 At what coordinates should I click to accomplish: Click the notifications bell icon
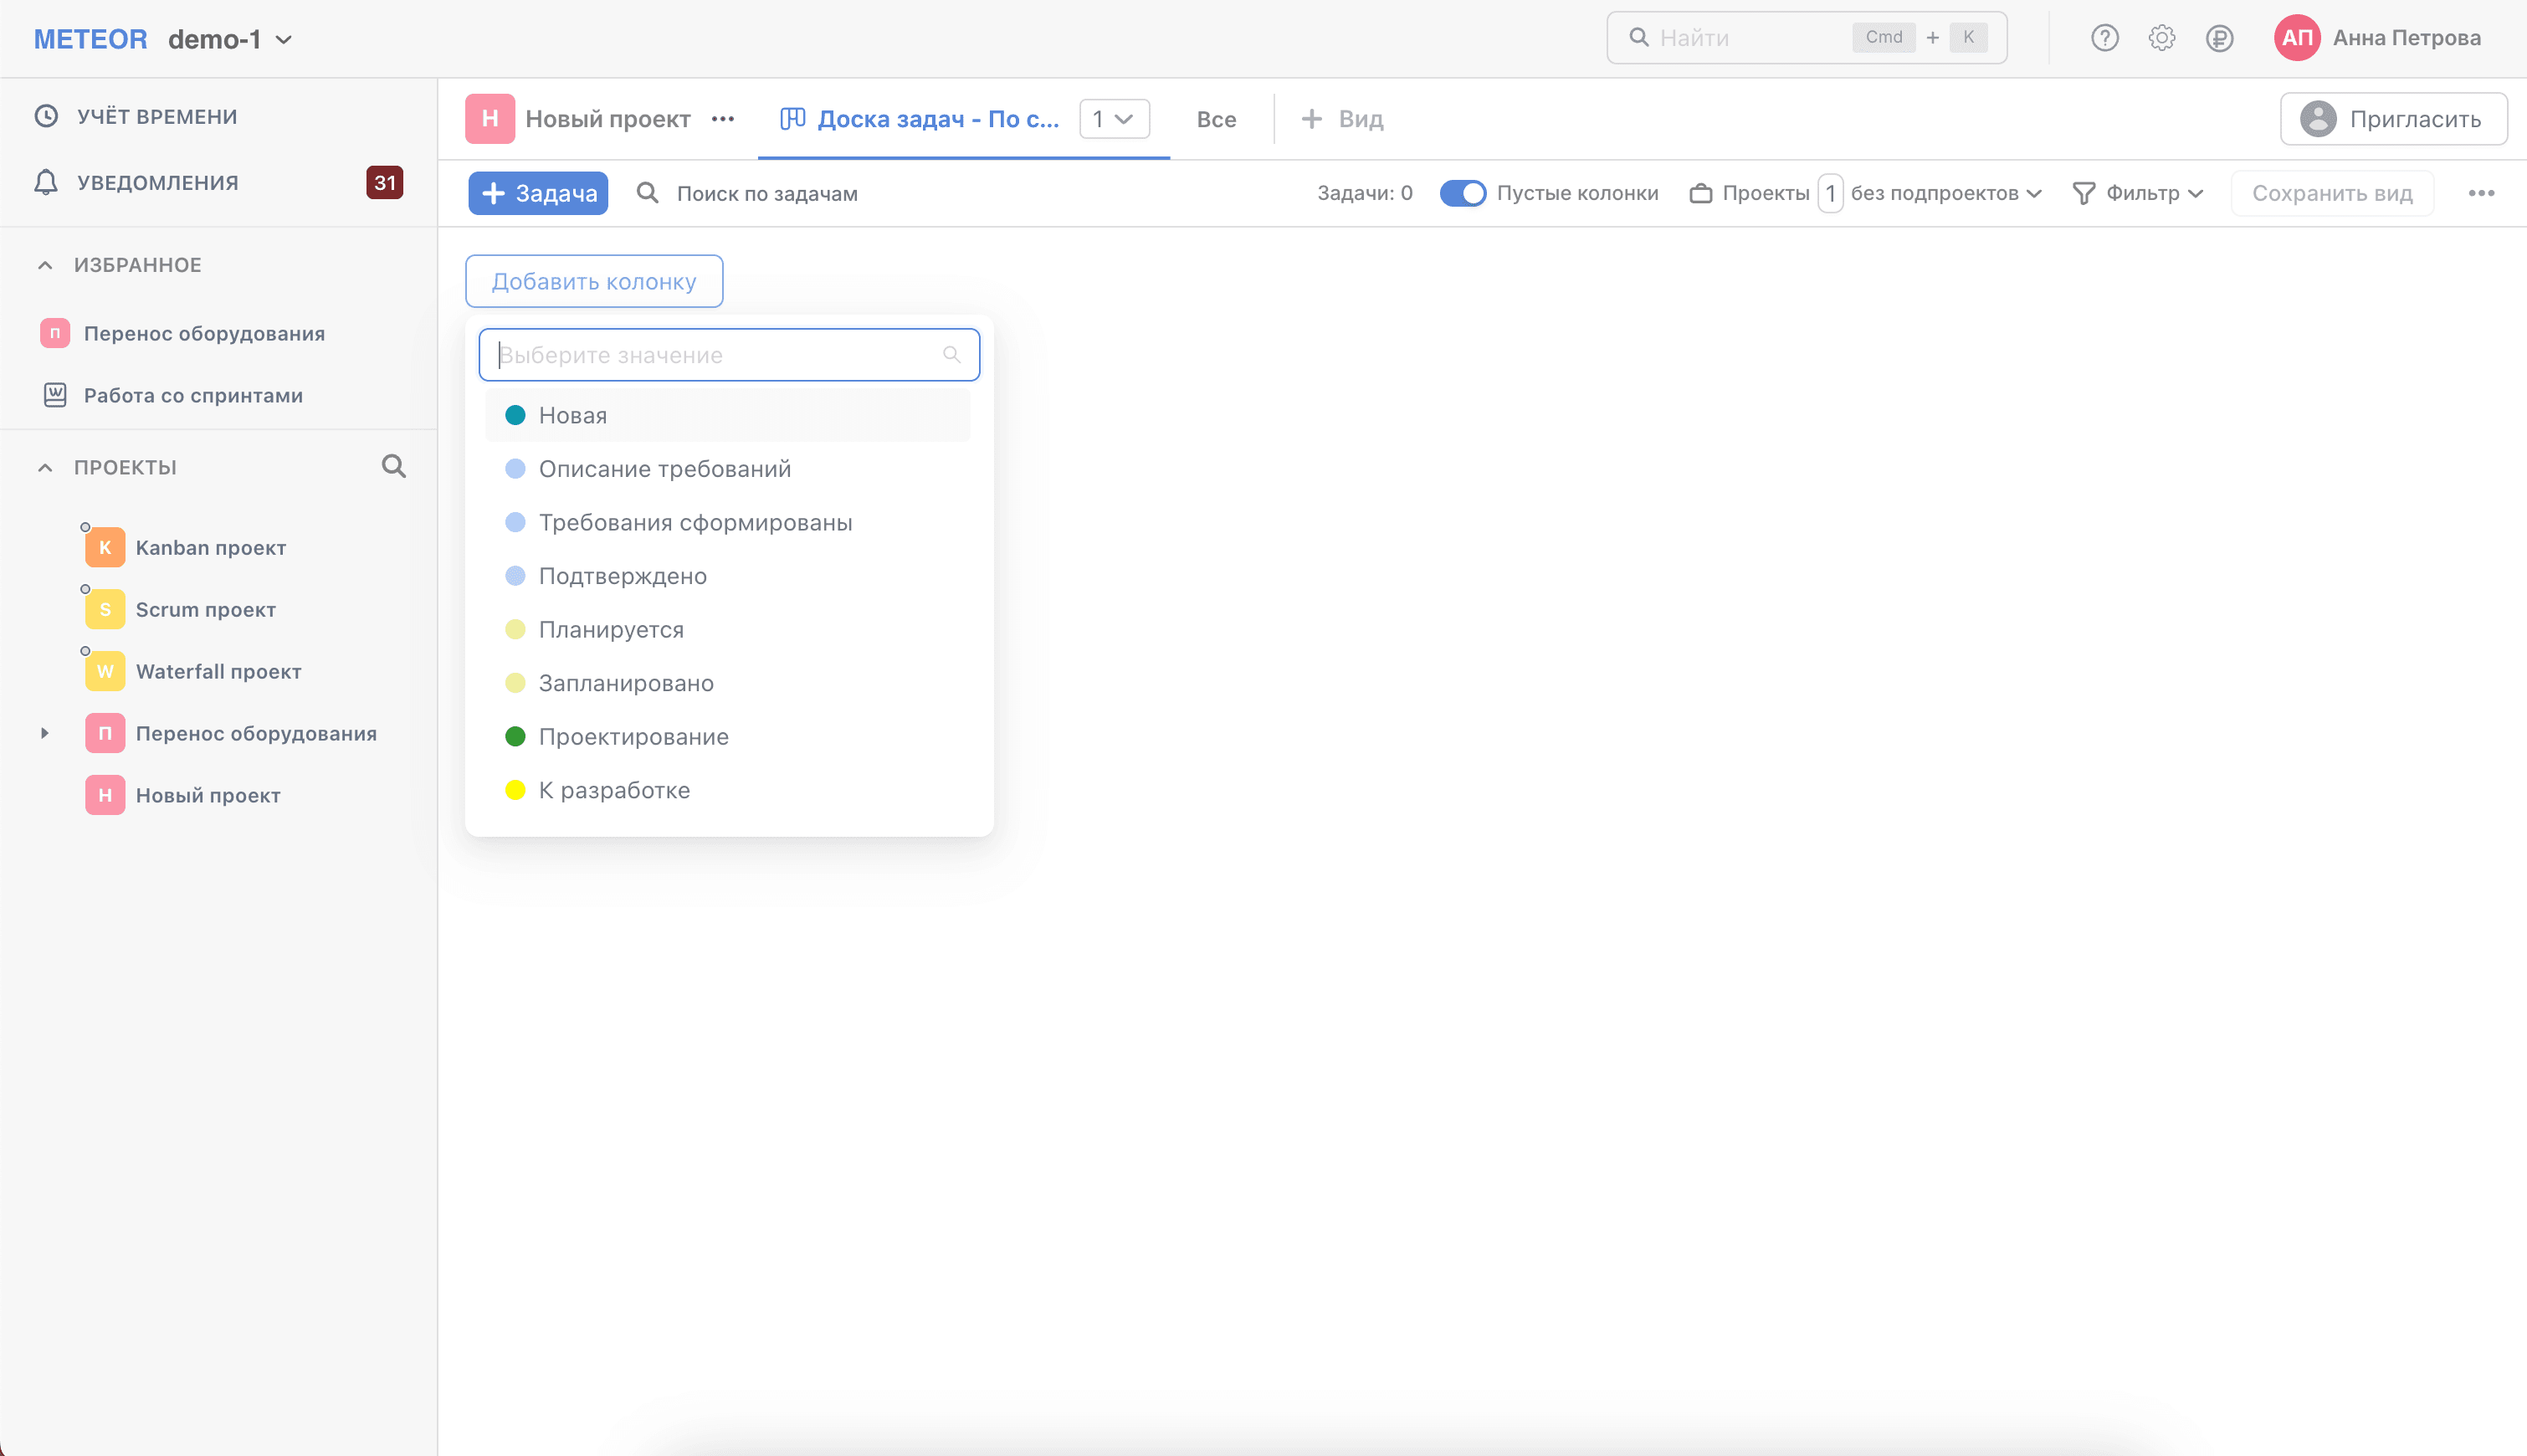pos(46,182)
